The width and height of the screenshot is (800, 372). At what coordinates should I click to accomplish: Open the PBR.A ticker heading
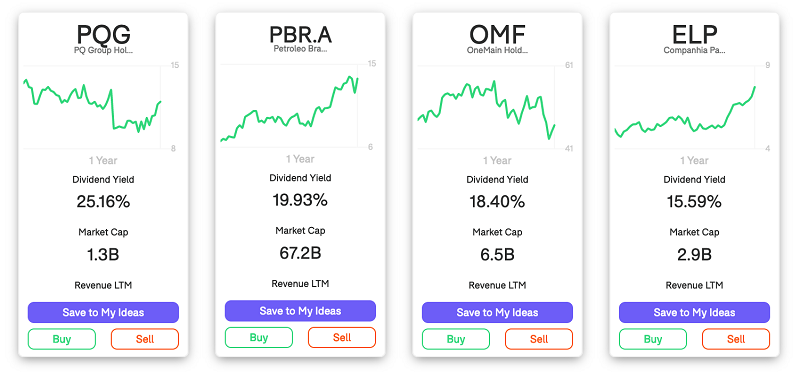coord(301,34)
